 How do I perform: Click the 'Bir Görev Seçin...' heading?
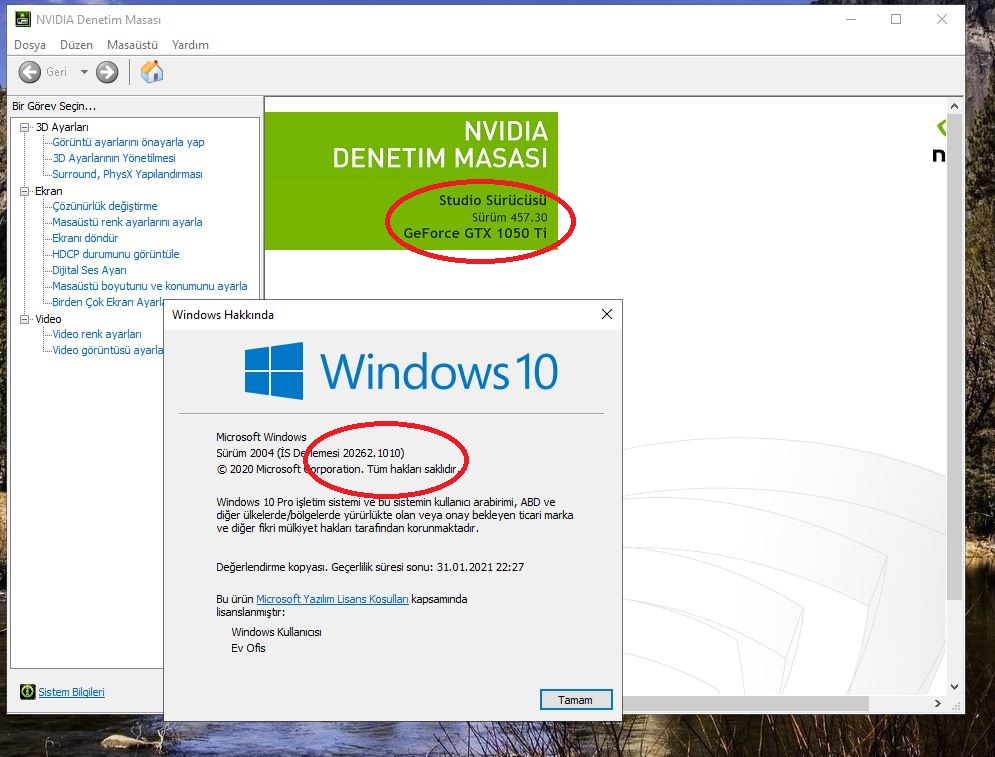(x=54, y=106)
